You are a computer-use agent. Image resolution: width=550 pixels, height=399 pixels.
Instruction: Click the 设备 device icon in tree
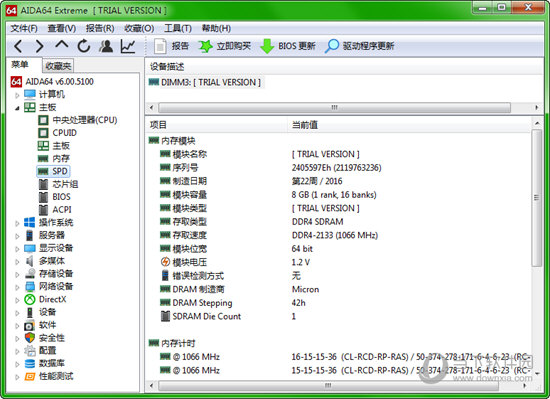(29, 312)
